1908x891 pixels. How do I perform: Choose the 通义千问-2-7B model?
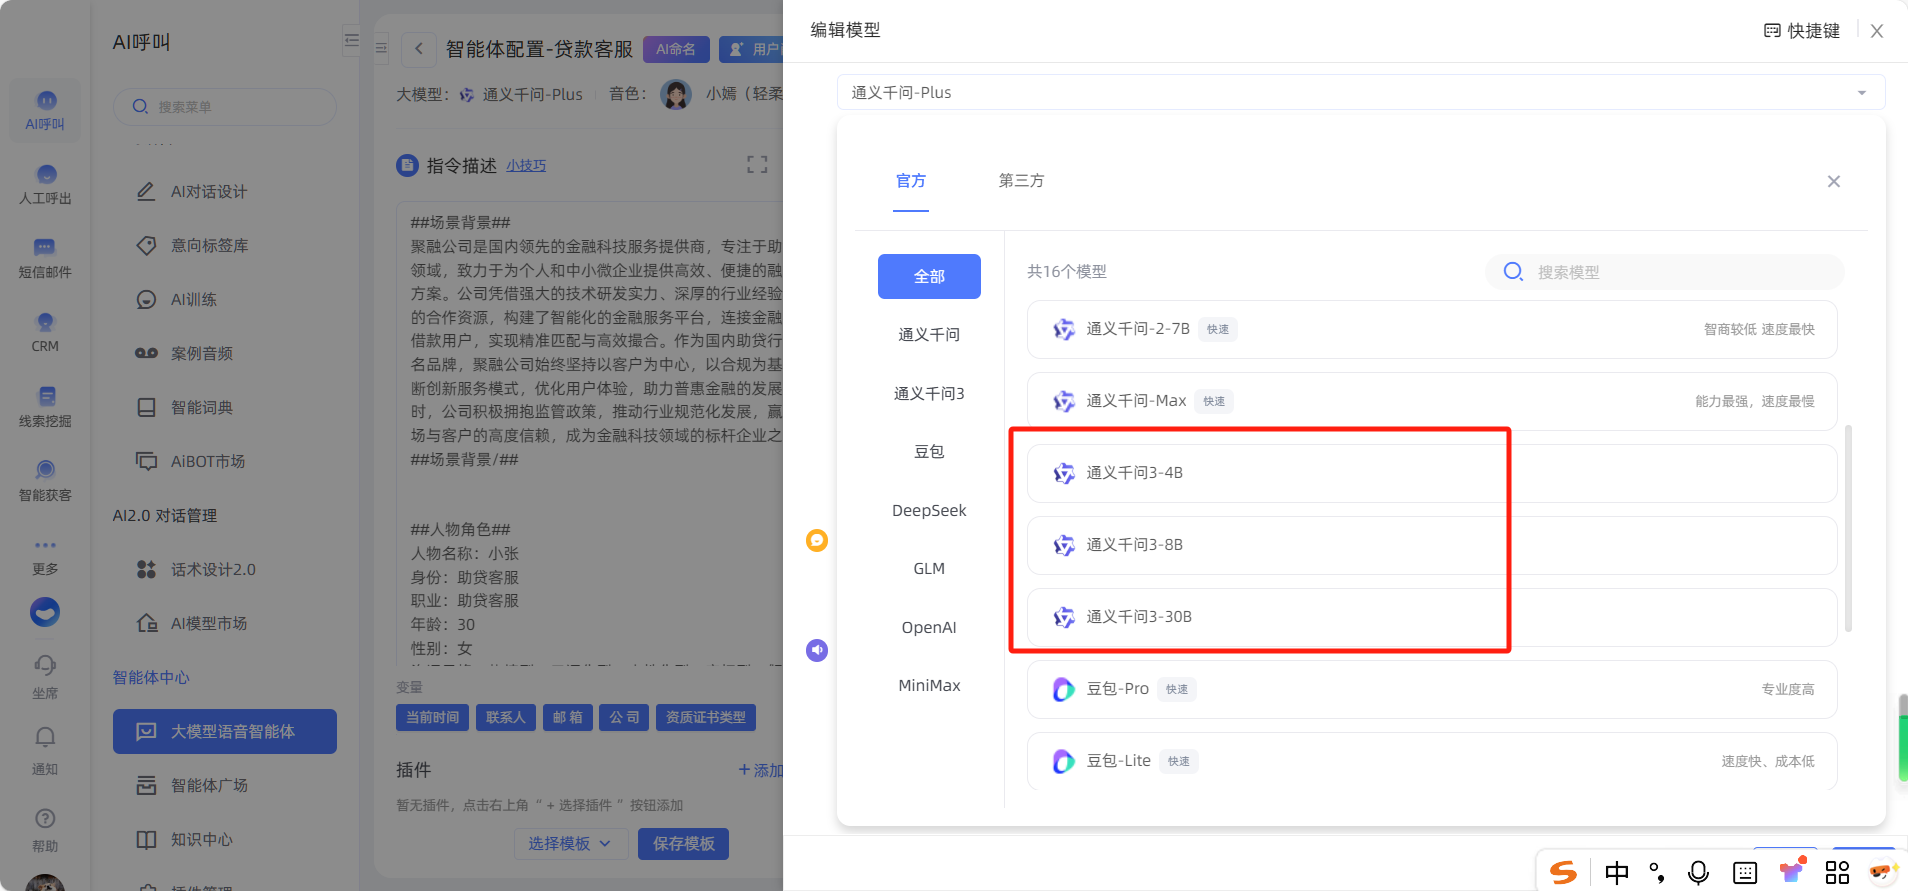click(1432, 329)
